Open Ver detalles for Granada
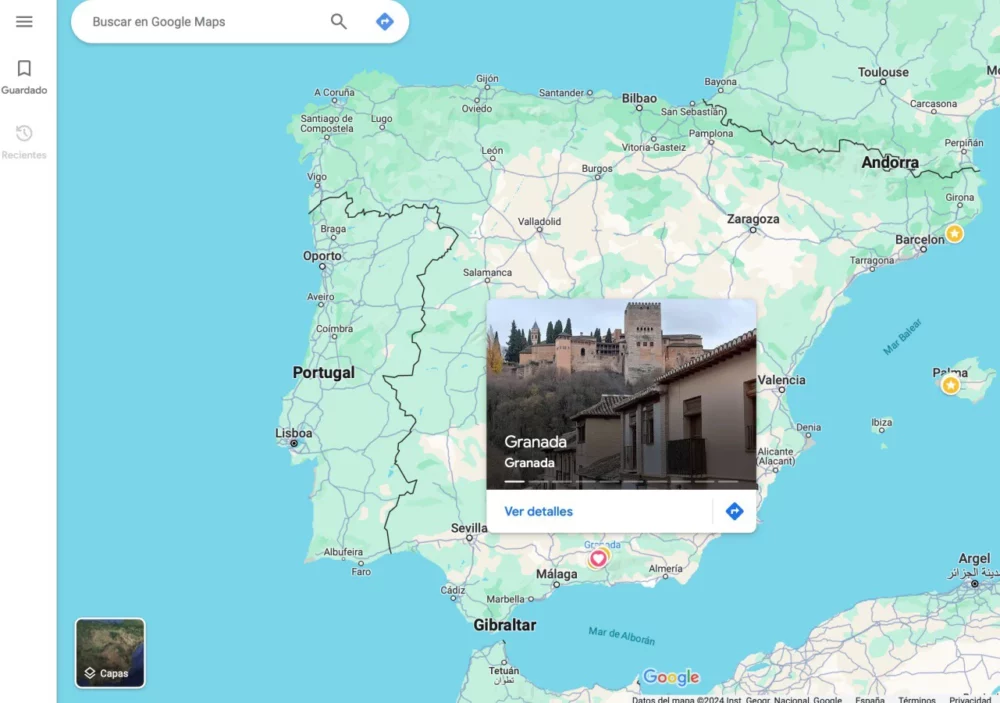The image size is (1000, 703). 538,512
